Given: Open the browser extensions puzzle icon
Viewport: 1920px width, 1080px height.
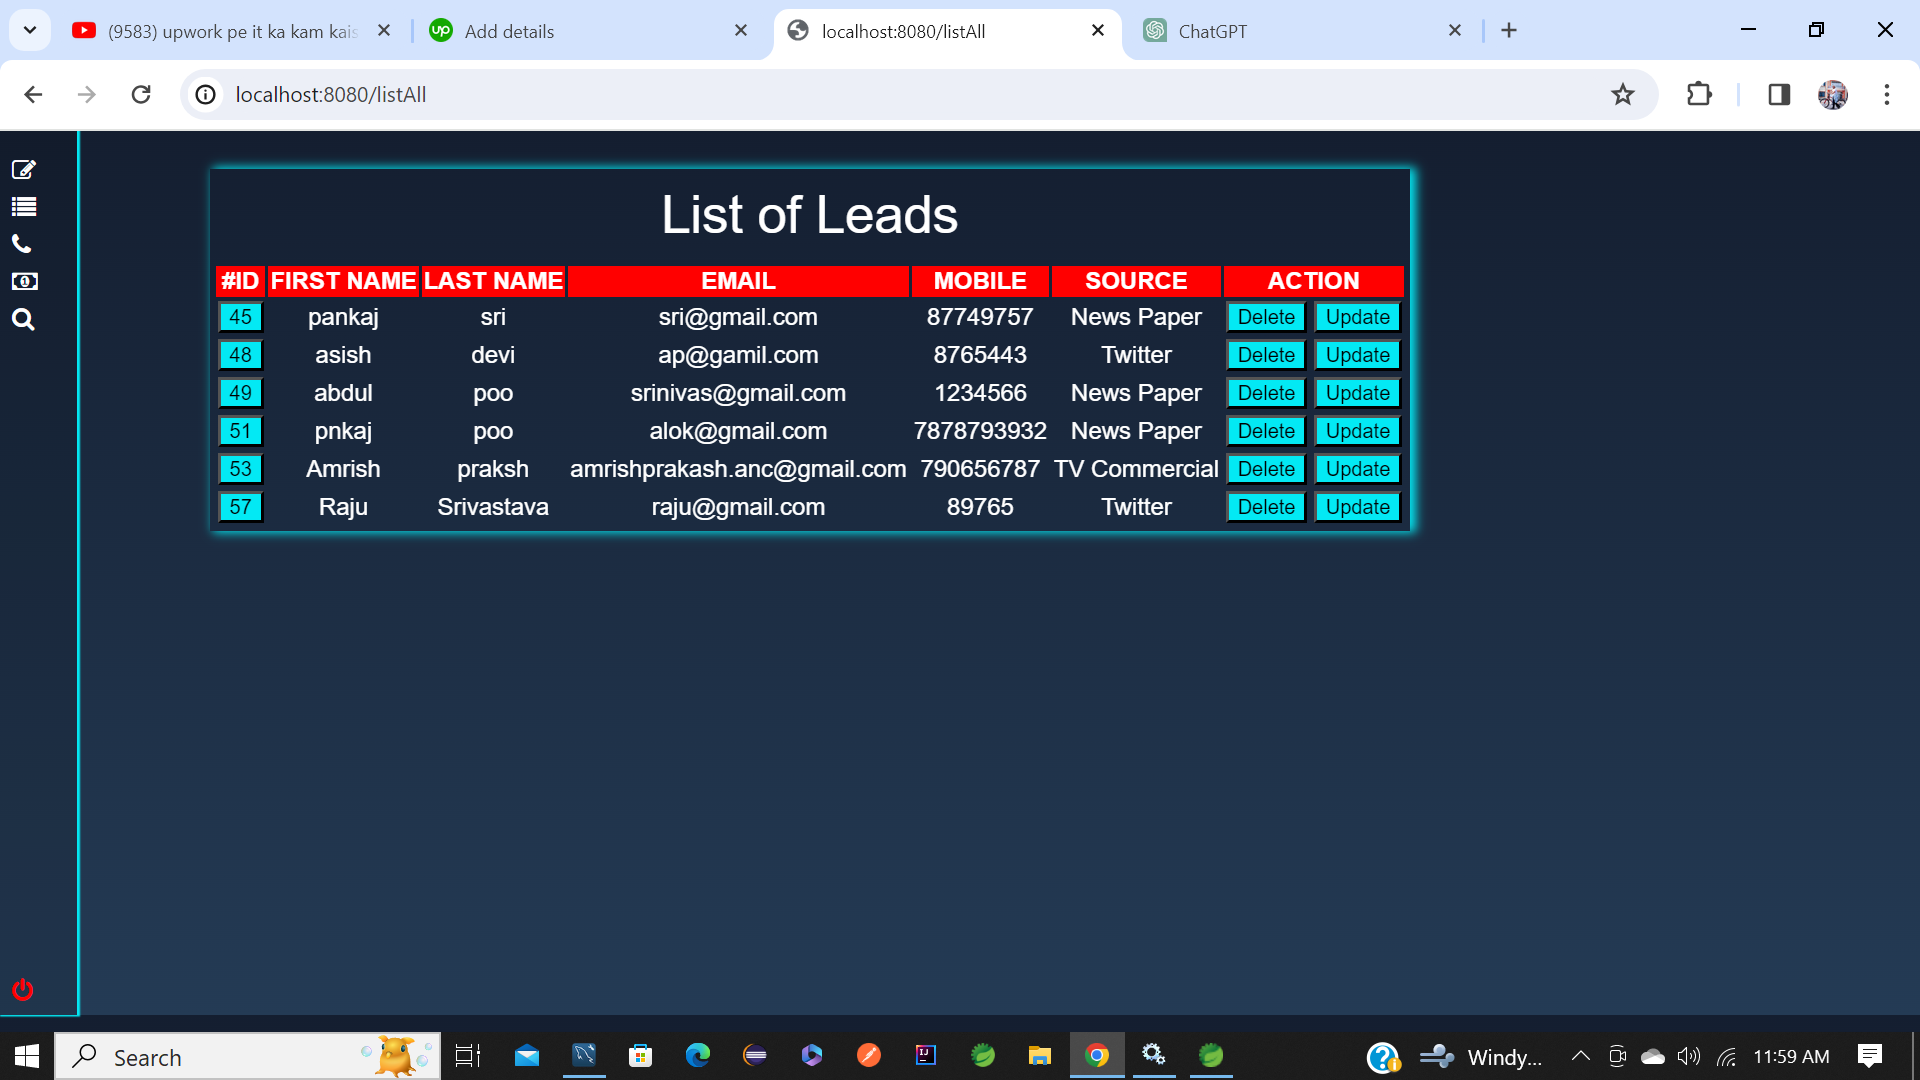Looking at the screenshot, I should (1699, 94).
